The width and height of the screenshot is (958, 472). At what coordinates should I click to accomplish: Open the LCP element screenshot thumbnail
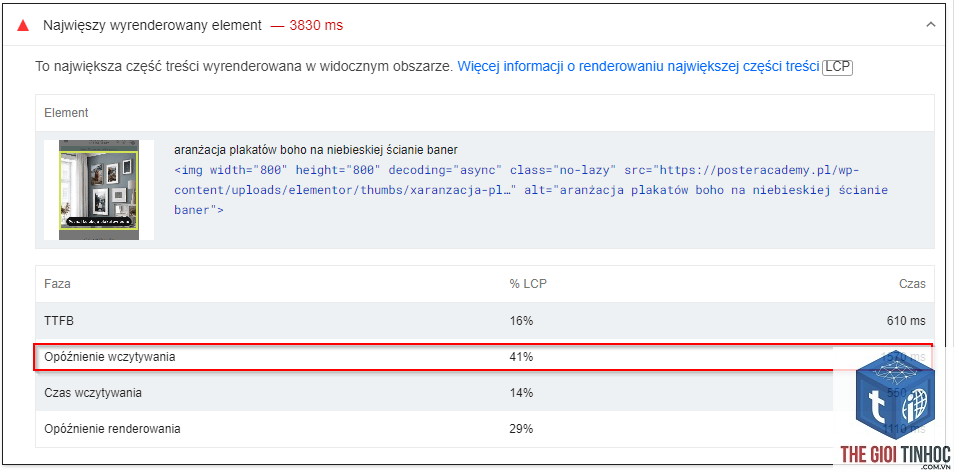pos(99,190)
